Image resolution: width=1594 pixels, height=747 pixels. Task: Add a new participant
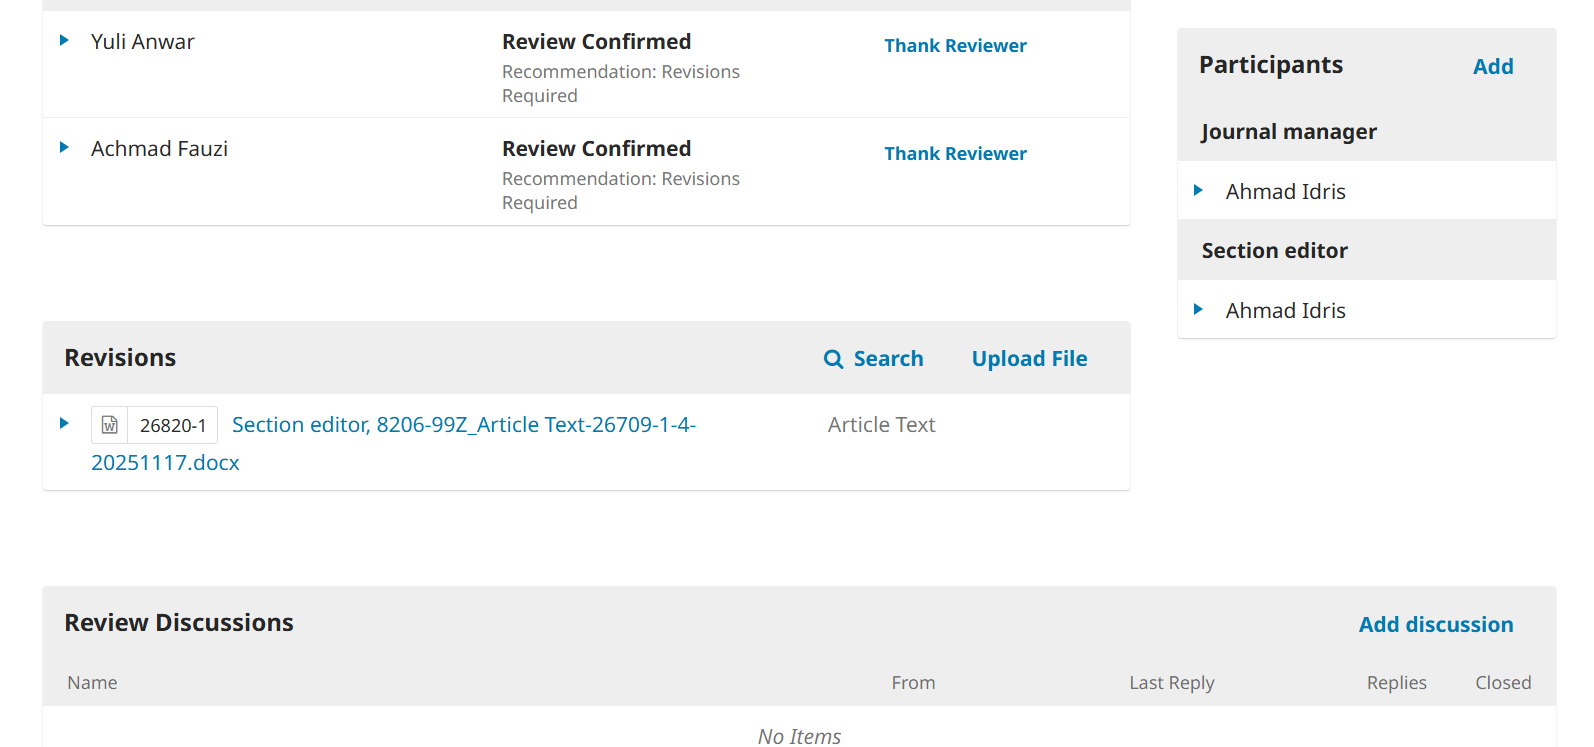(1492, 67)
